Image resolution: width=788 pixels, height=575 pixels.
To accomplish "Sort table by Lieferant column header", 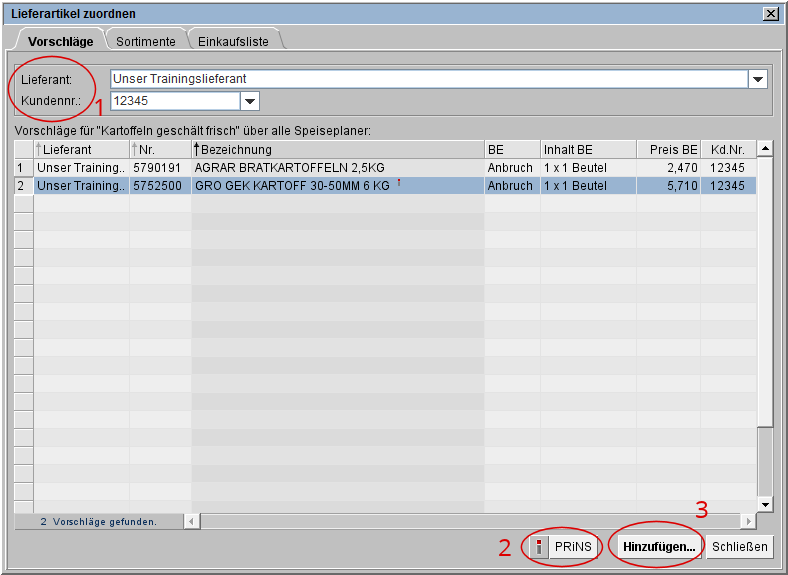I will [x=81, y=150].
